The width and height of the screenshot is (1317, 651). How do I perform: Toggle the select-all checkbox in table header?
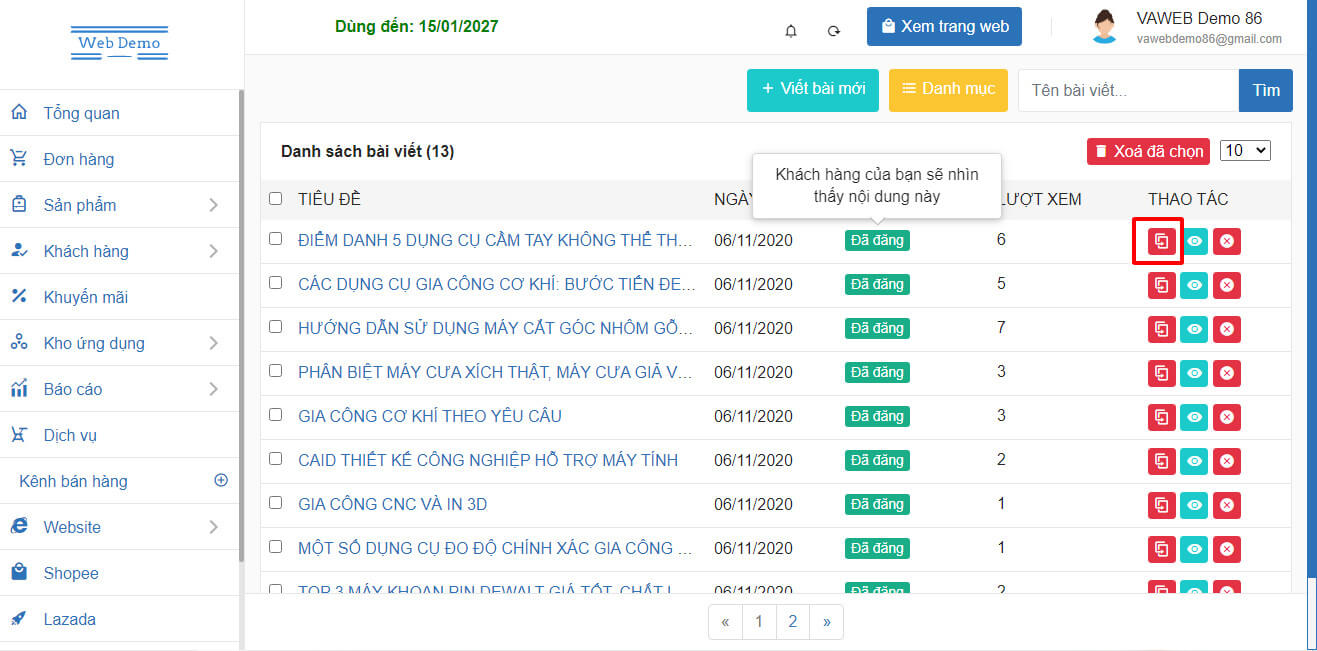point(276,199)
